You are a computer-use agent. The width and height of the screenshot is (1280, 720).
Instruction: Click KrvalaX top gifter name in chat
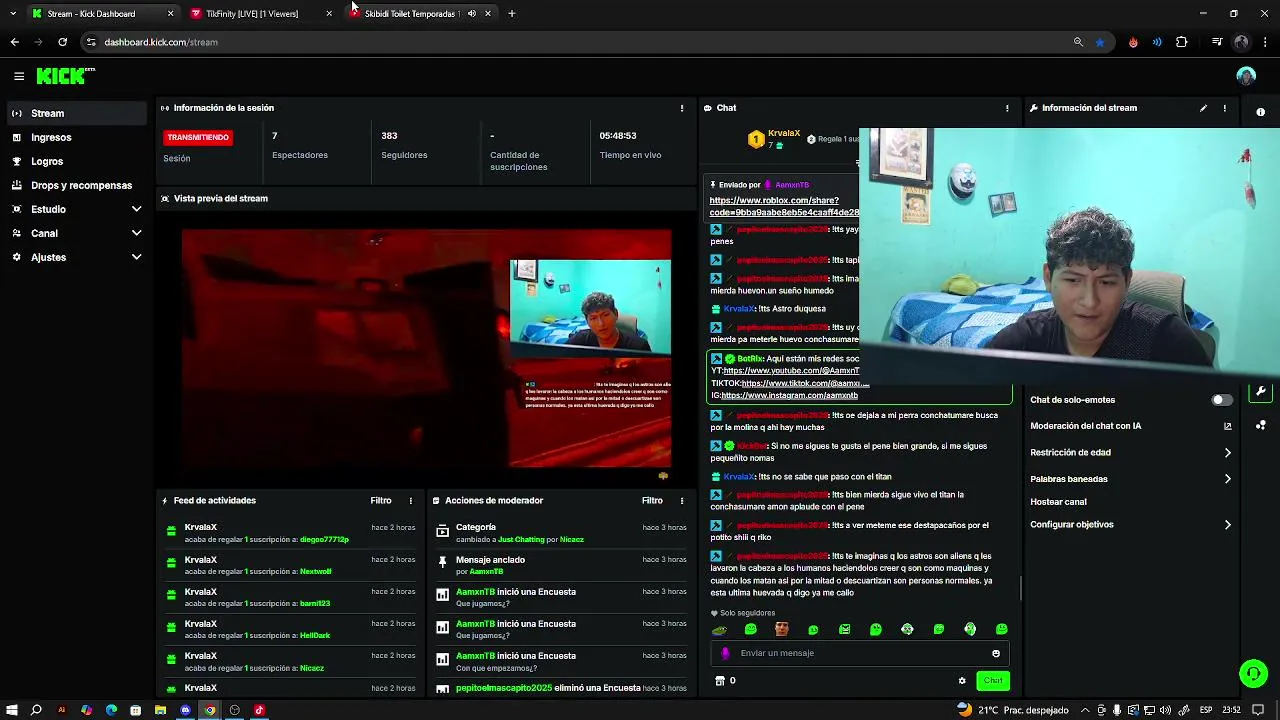pos(784,133)
